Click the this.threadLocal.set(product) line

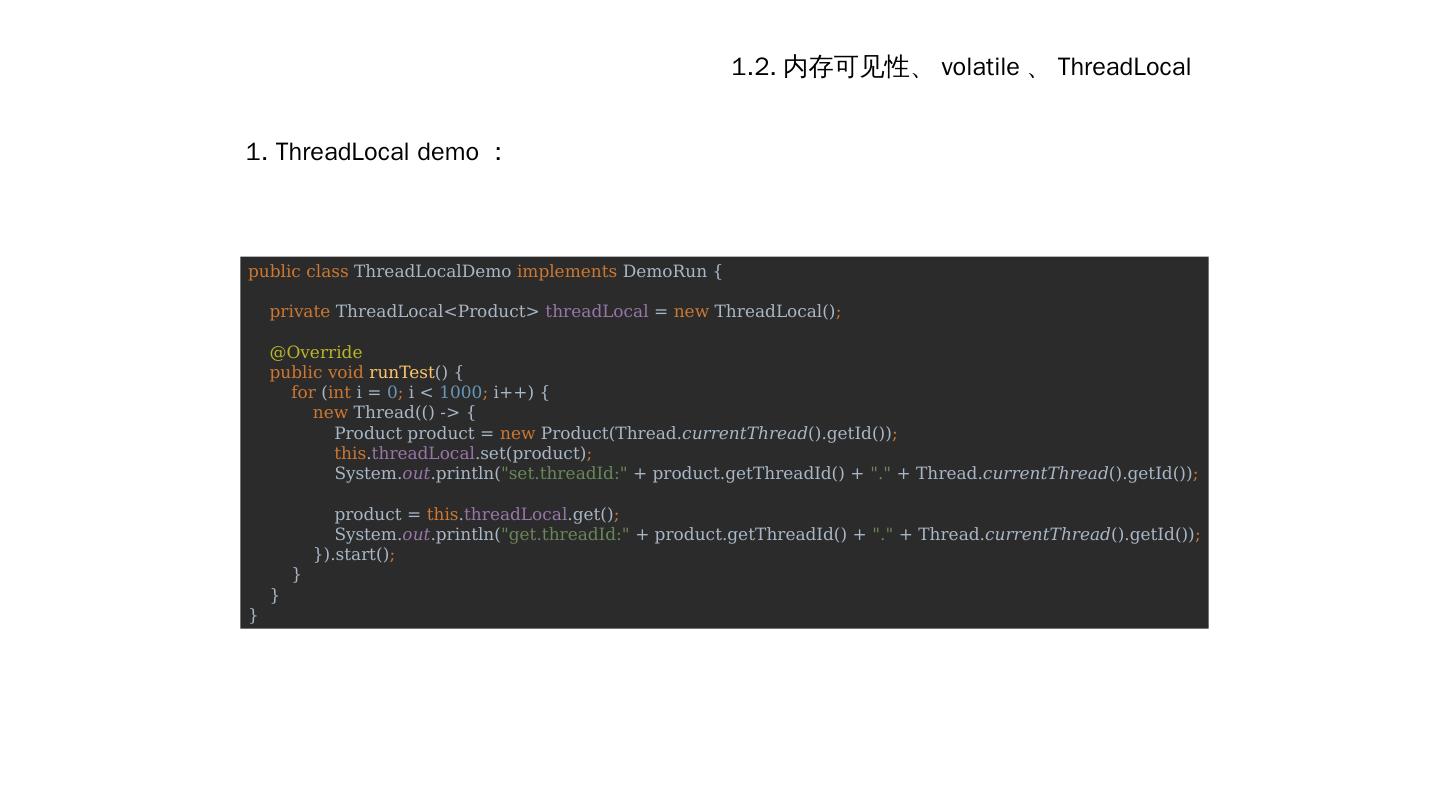(462, 454)
